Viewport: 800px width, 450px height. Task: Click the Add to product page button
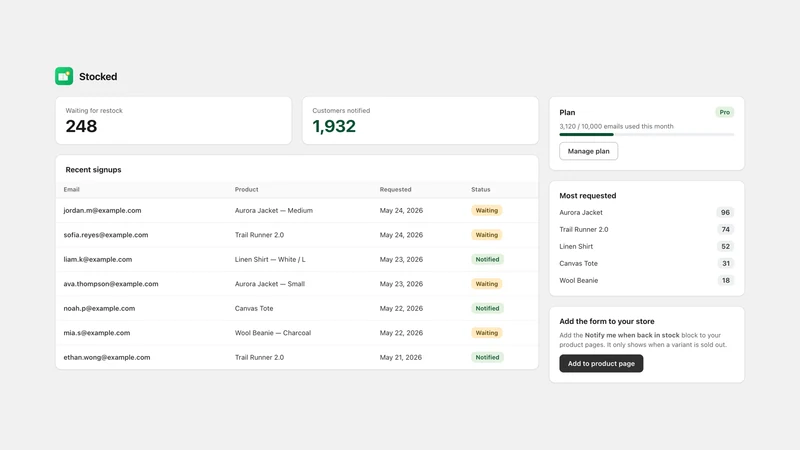[601, 363]
